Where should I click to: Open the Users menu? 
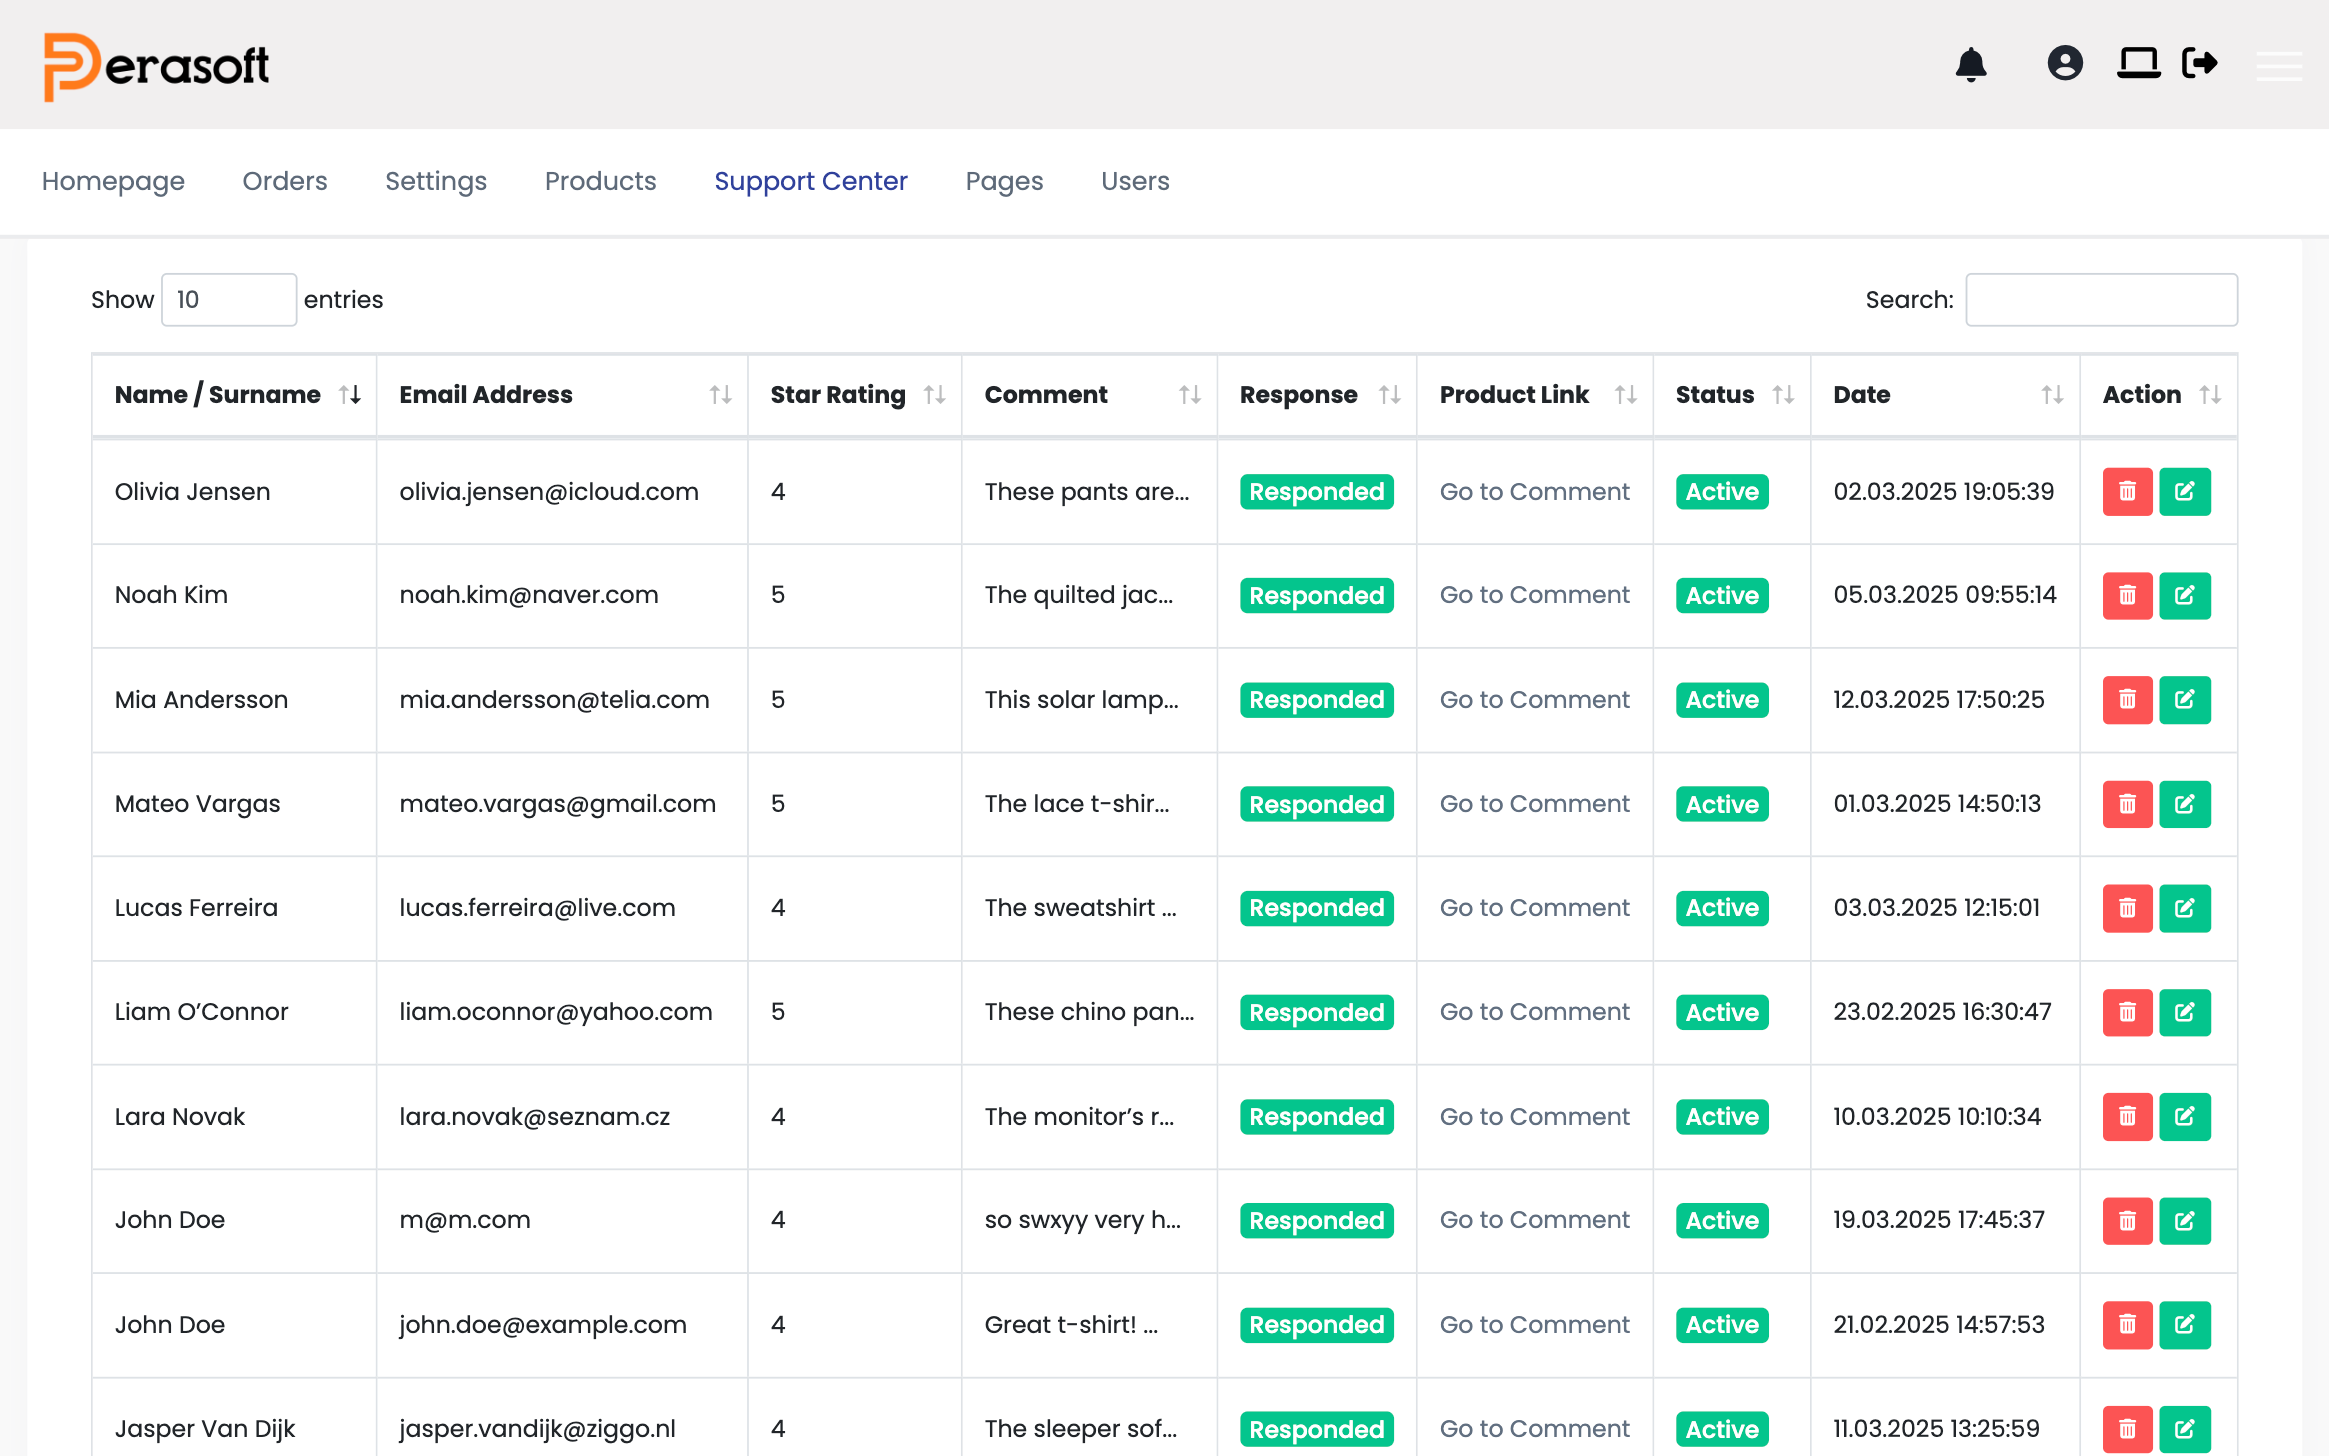pyautogui.click(x=1135, y=181)
